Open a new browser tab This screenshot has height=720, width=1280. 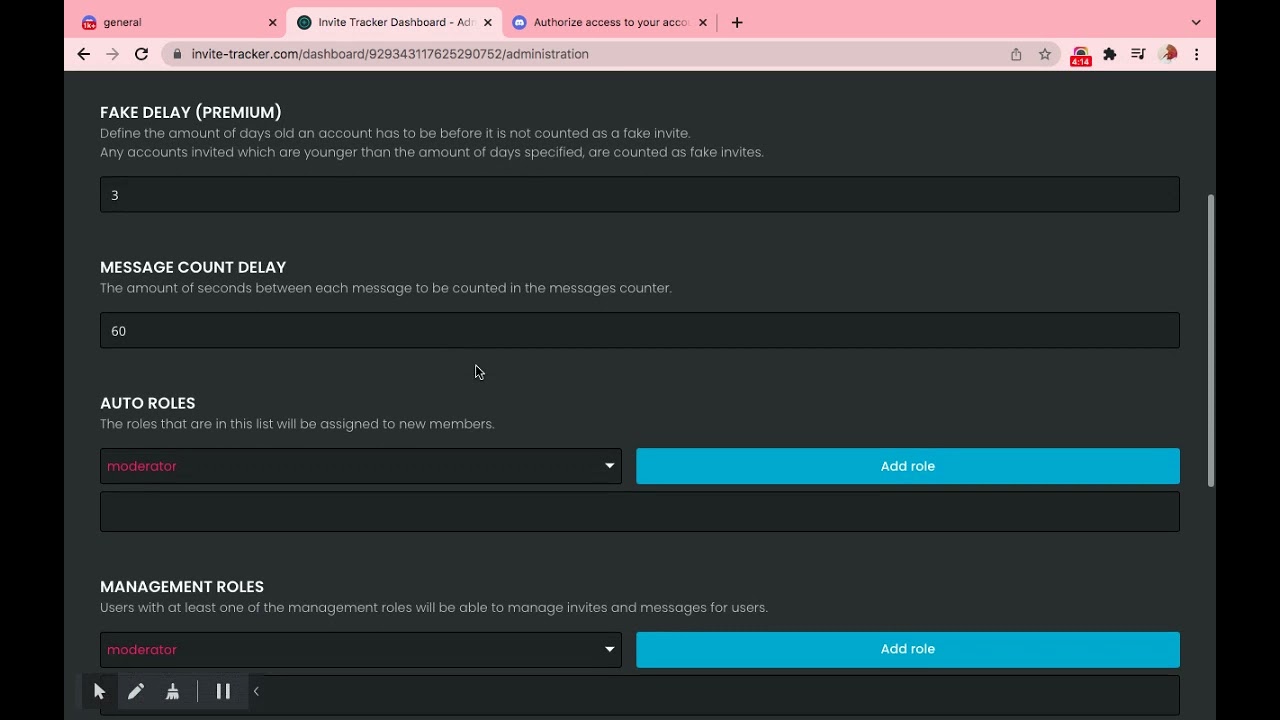pyautogui.click(x=737, y=22)
